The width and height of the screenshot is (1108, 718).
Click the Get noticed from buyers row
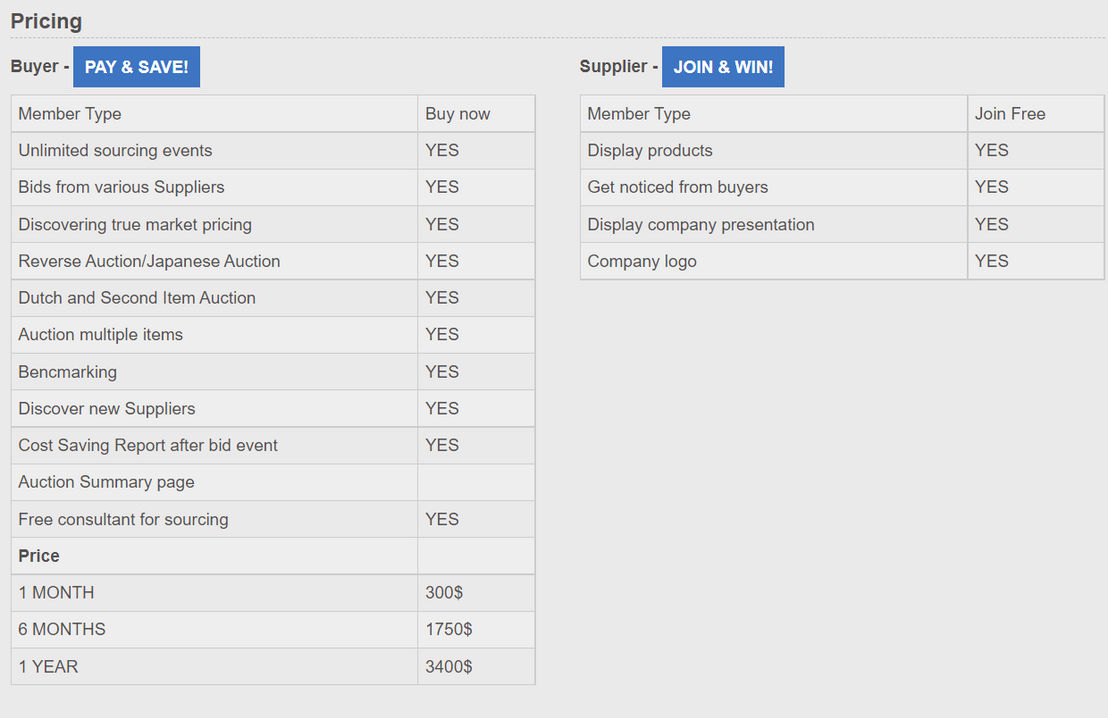click(842, 187)
